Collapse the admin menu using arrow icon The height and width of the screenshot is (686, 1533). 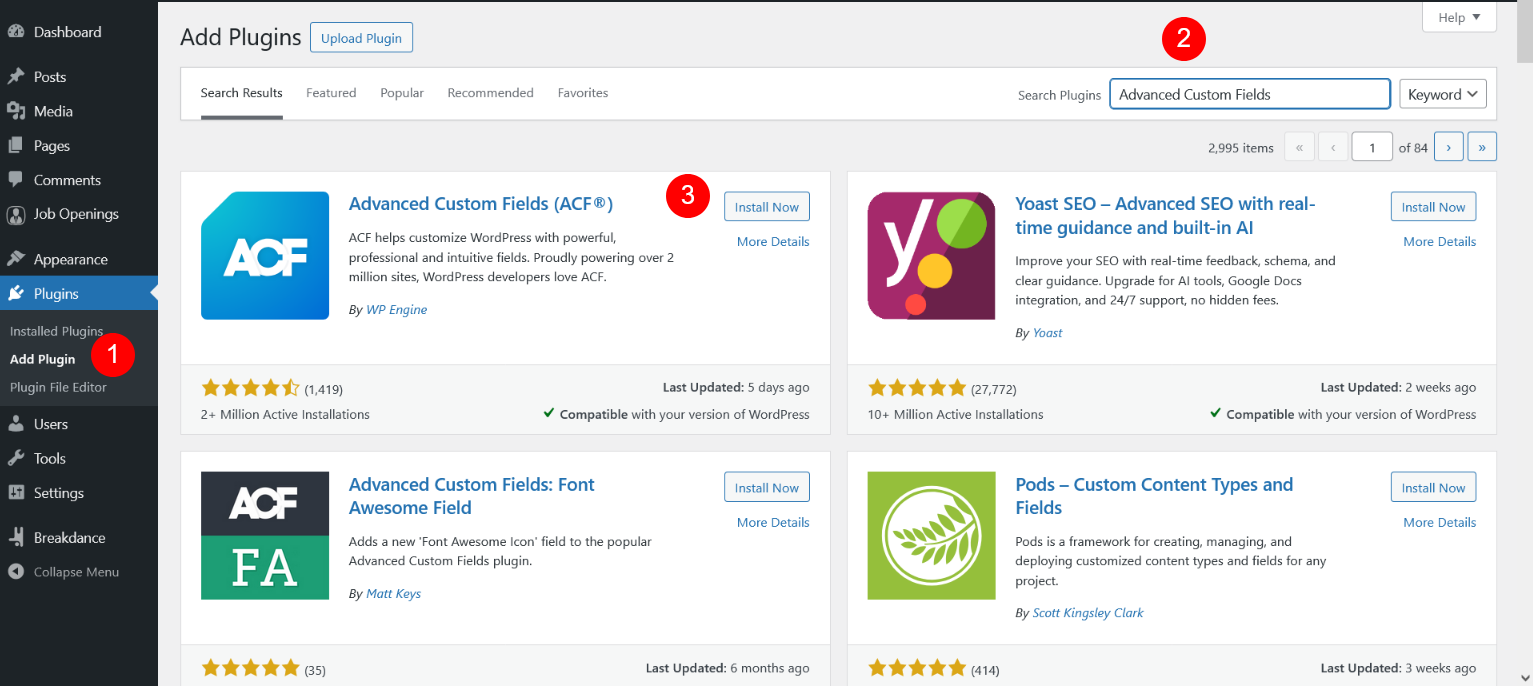click(x=16, y=572)
